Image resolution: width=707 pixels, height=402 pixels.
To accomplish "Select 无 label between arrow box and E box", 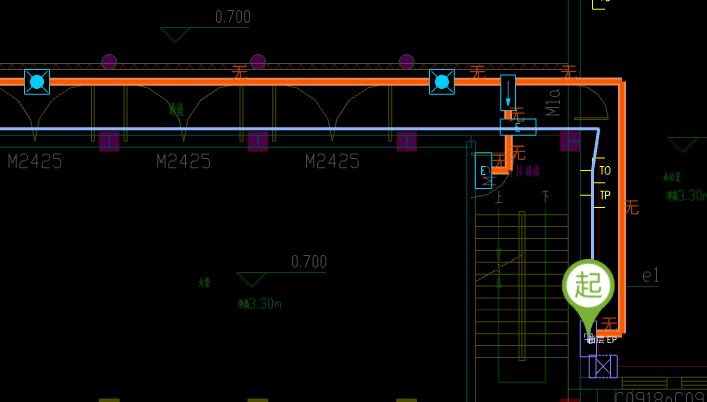I will (x=518, y=114).
